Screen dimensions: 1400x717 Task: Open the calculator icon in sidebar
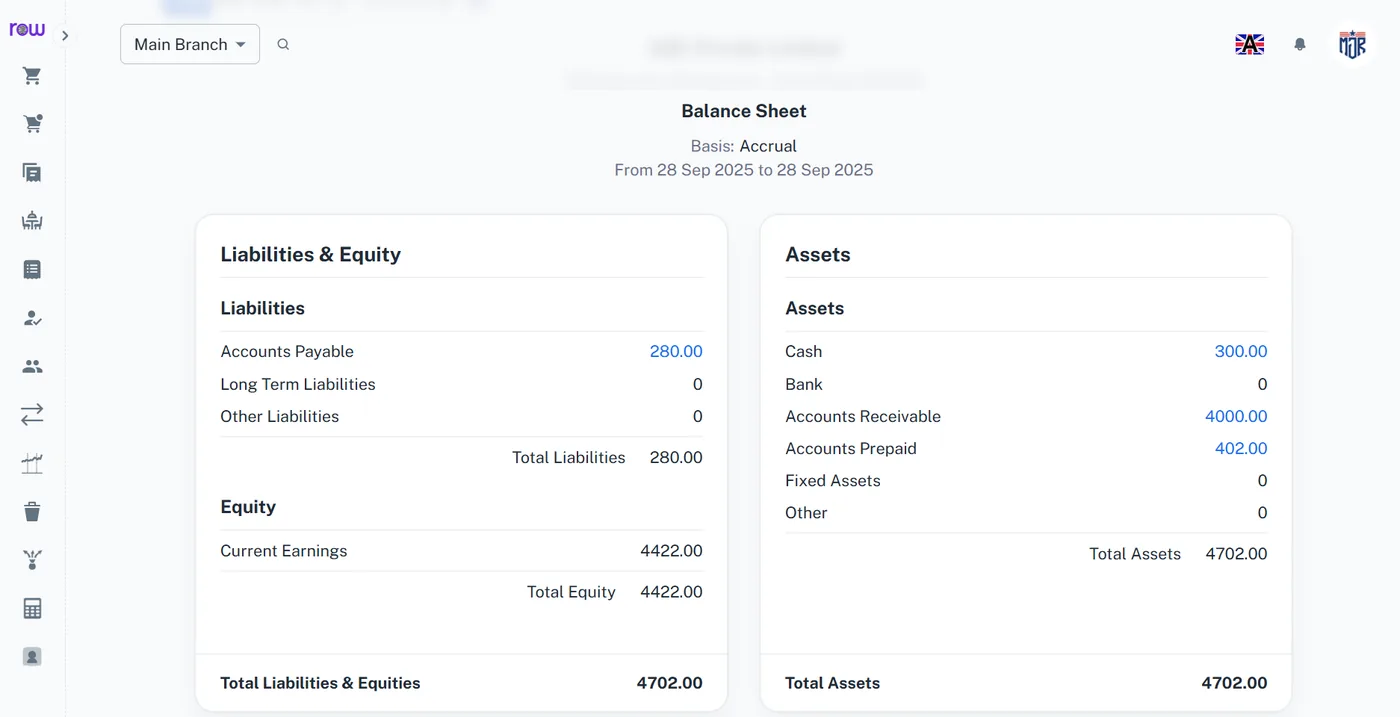coord(32,608)
